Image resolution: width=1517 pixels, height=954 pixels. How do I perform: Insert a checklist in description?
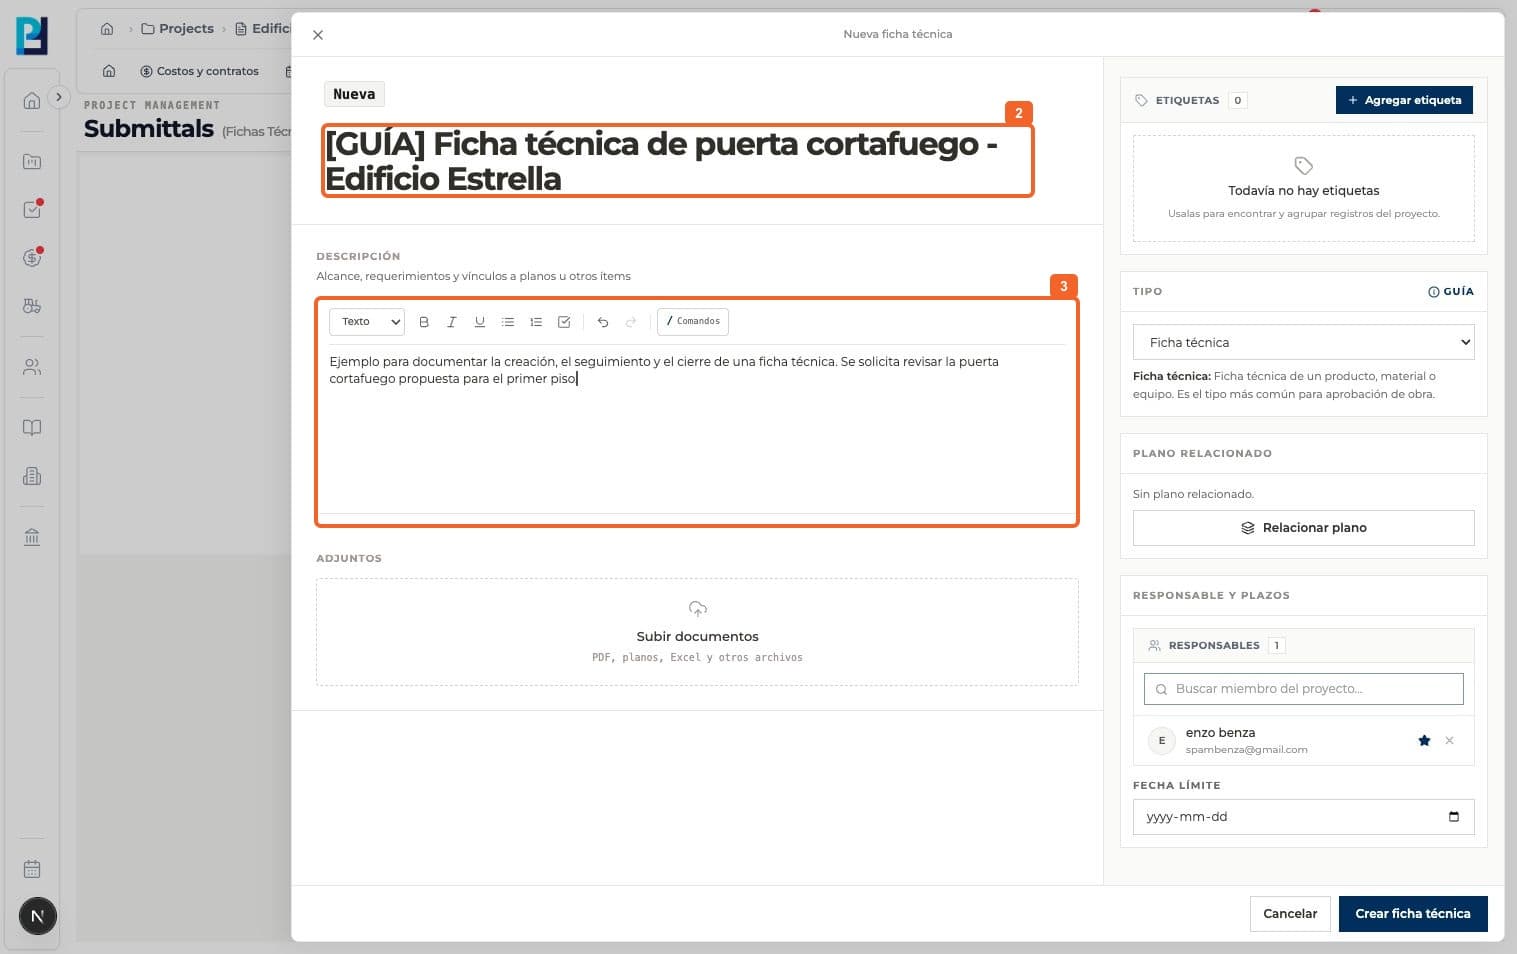coord(564,322)
